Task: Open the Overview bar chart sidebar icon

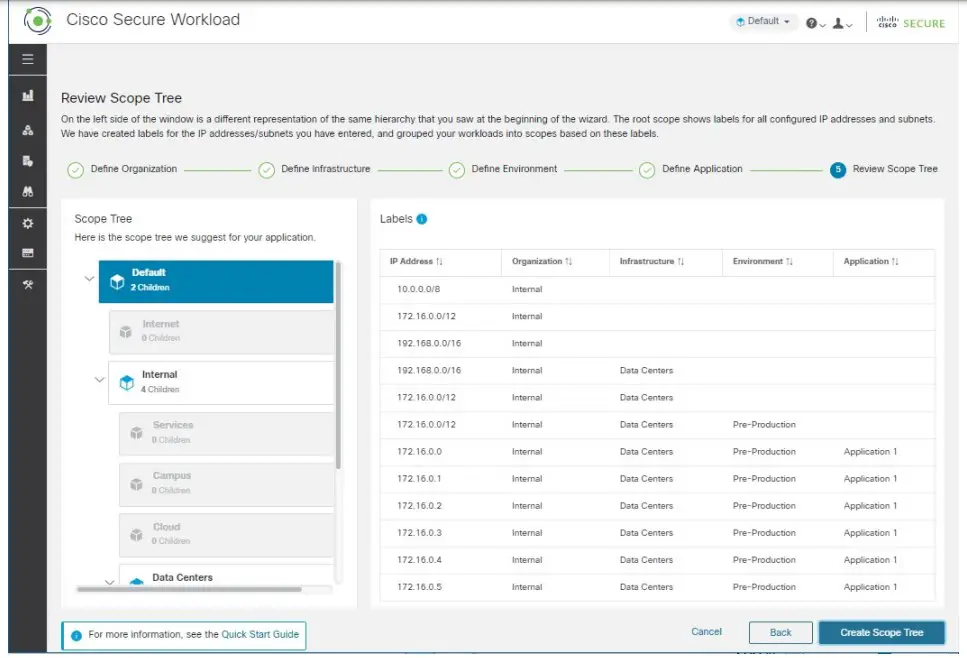Action: (x=28, y=96)
